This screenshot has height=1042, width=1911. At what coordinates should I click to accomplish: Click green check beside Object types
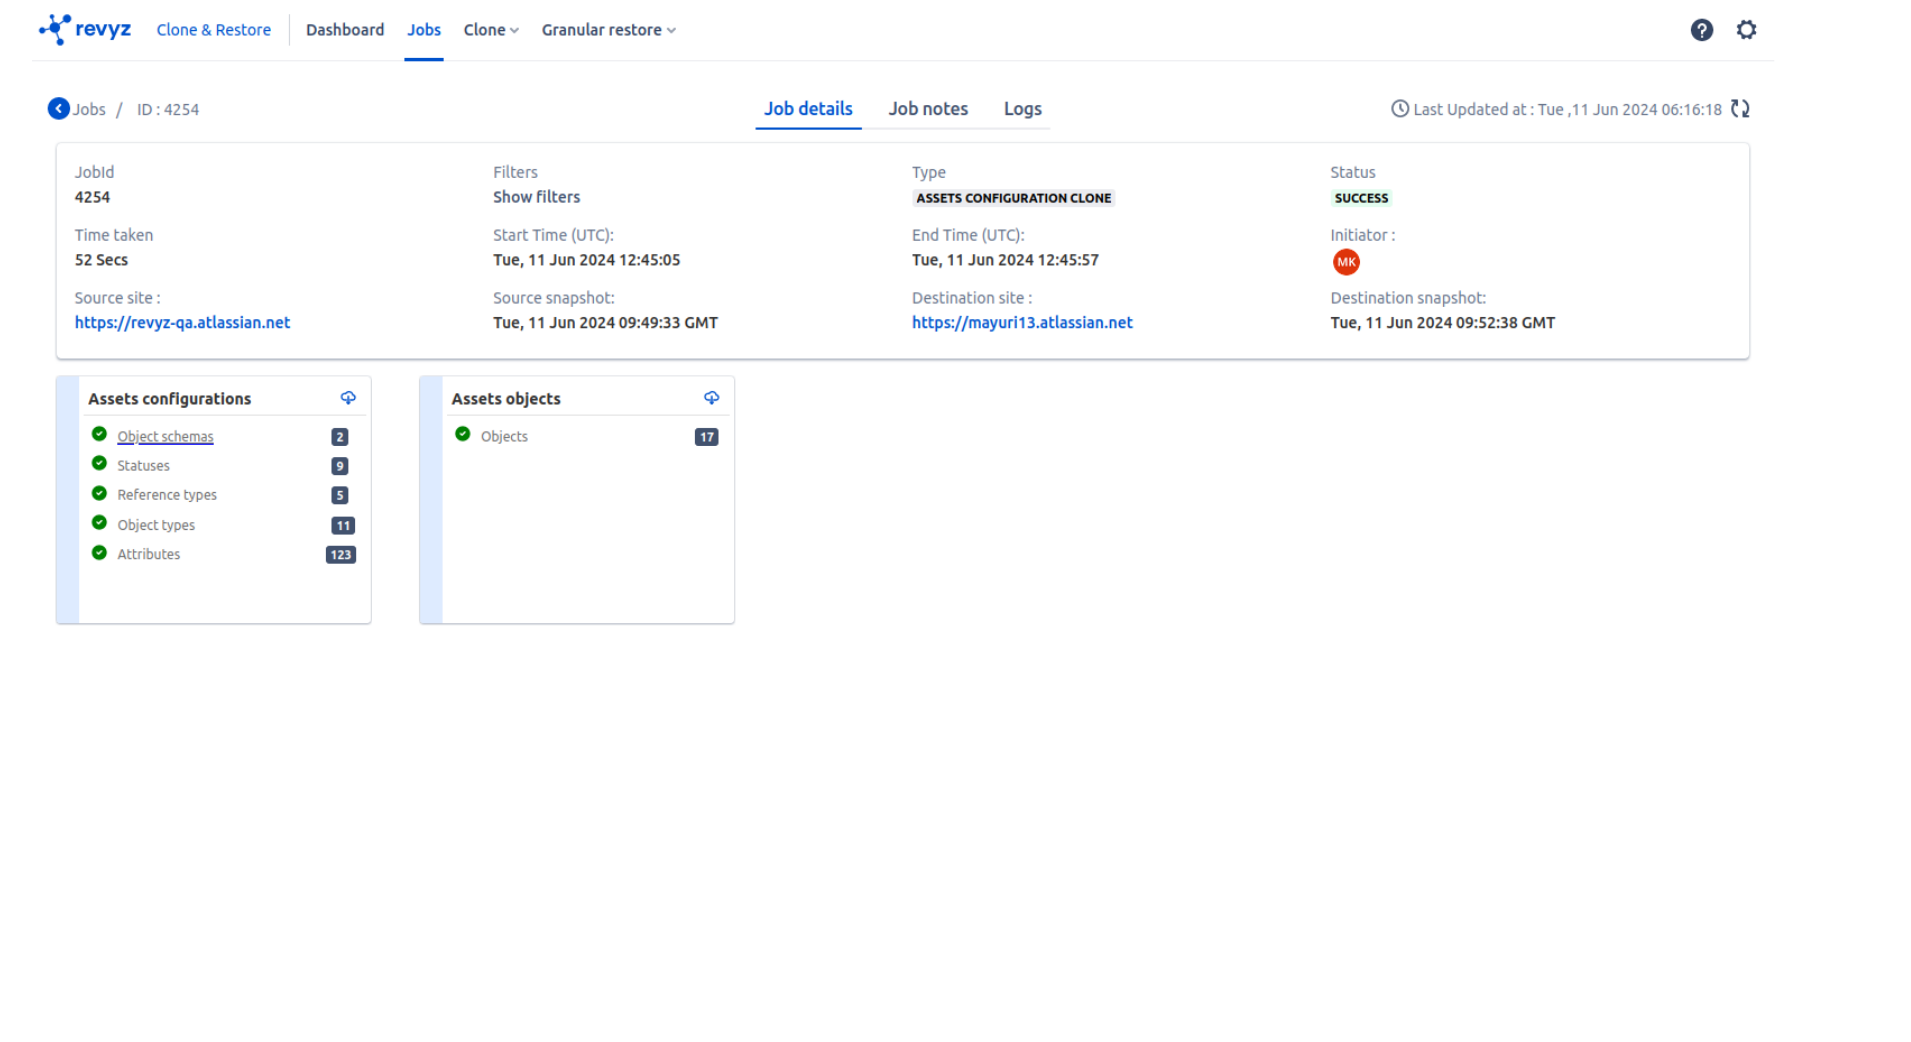click(x=99, y=522)
